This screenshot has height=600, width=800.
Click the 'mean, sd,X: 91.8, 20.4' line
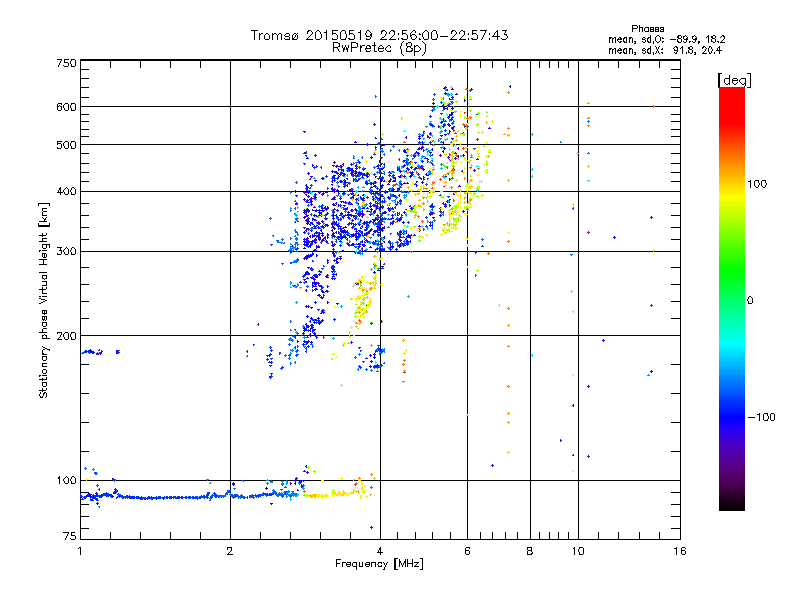[x=665, y=50]
